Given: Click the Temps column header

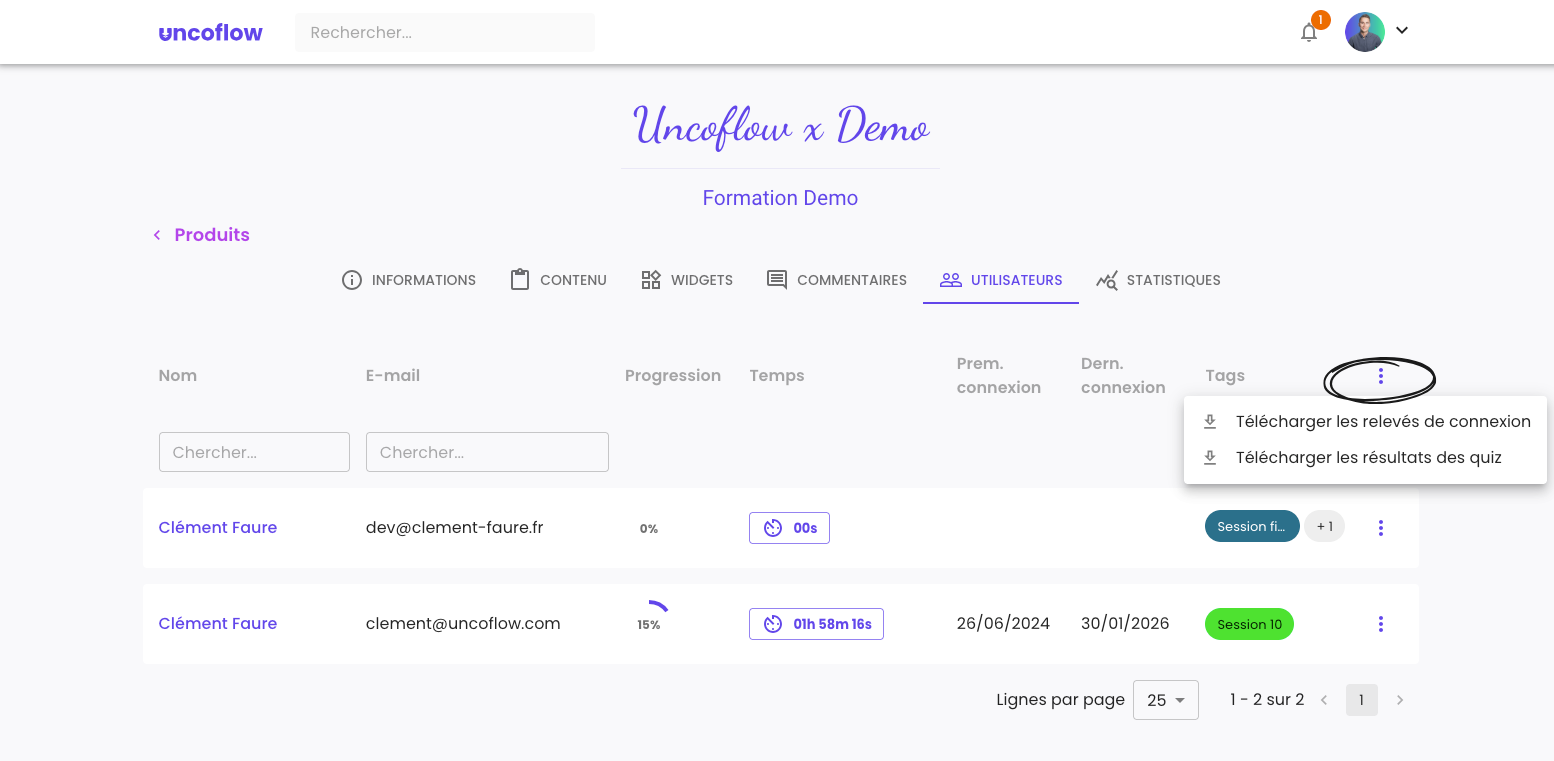Looking at the screenshot, I should click(777, 376).
